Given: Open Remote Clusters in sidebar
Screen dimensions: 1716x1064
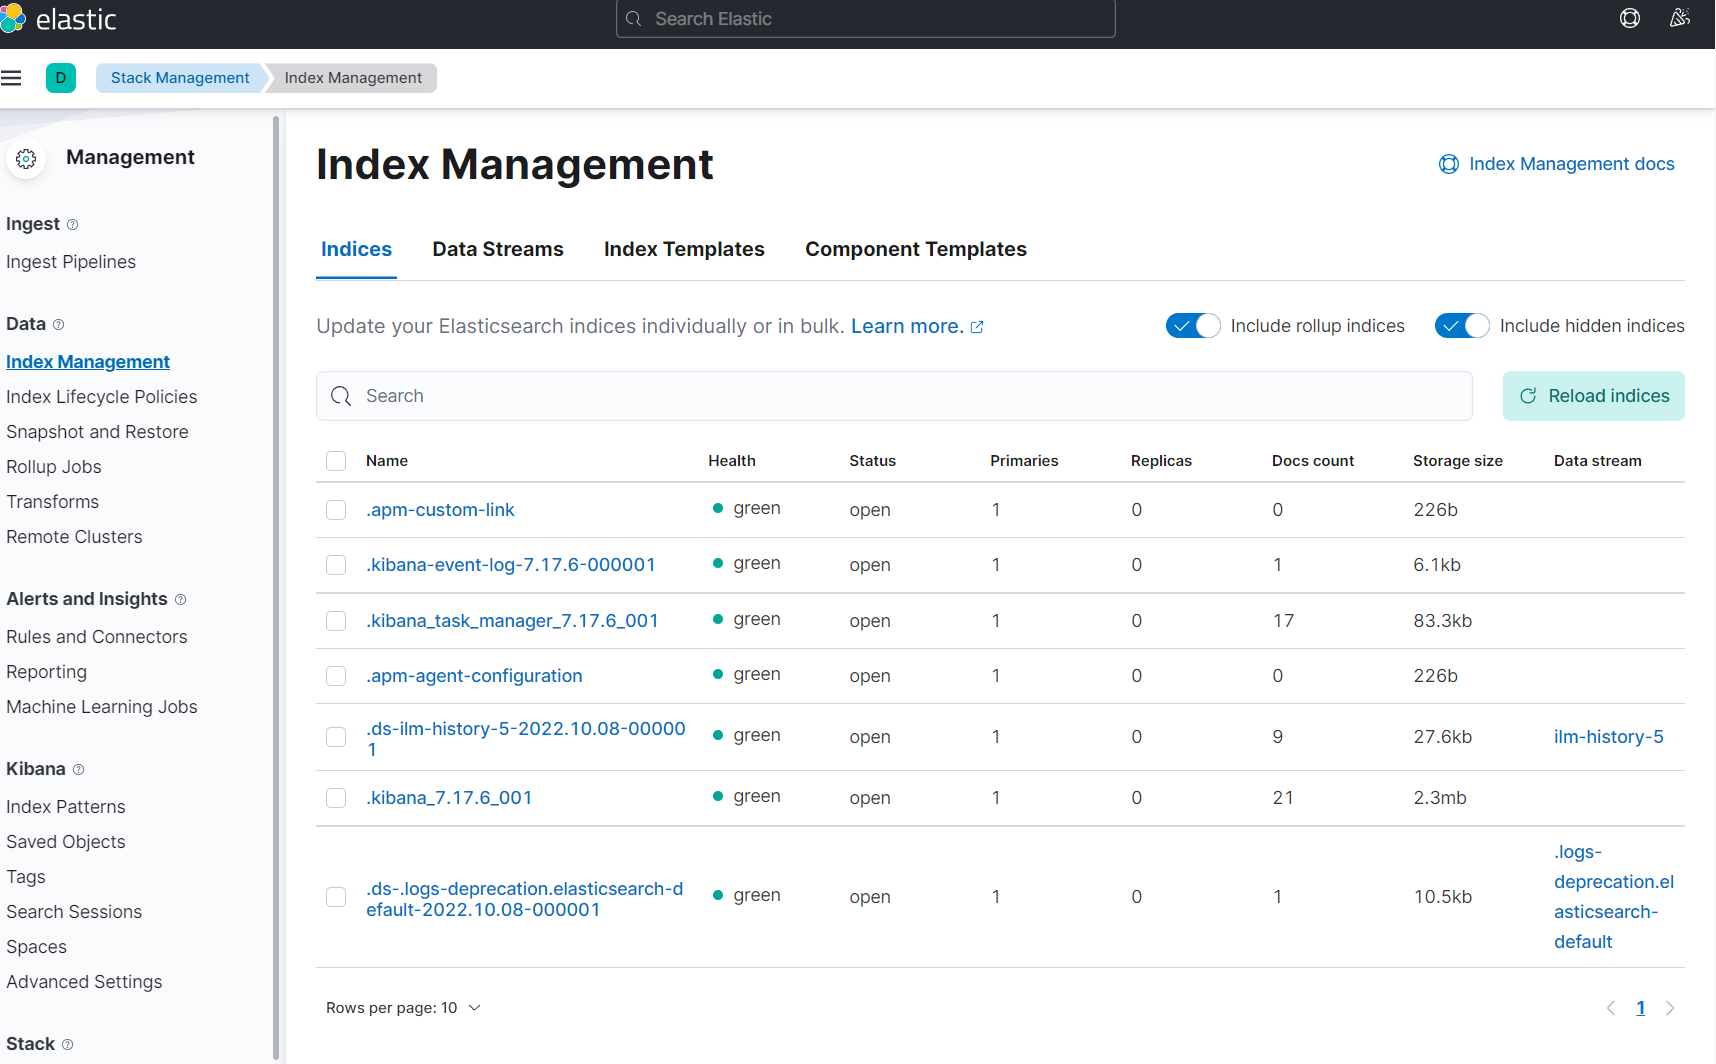Looking at the screenshot, I should (74, 537).
